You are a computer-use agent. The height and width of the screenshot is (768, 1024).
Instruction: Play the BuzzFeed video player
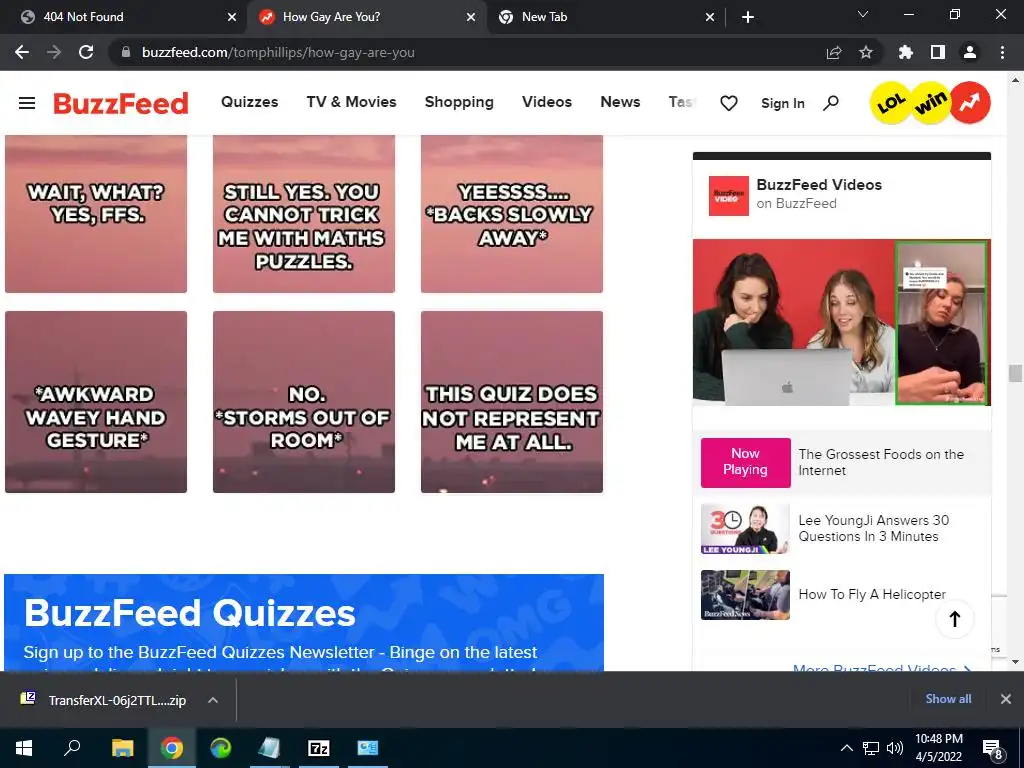pos(842,323)
